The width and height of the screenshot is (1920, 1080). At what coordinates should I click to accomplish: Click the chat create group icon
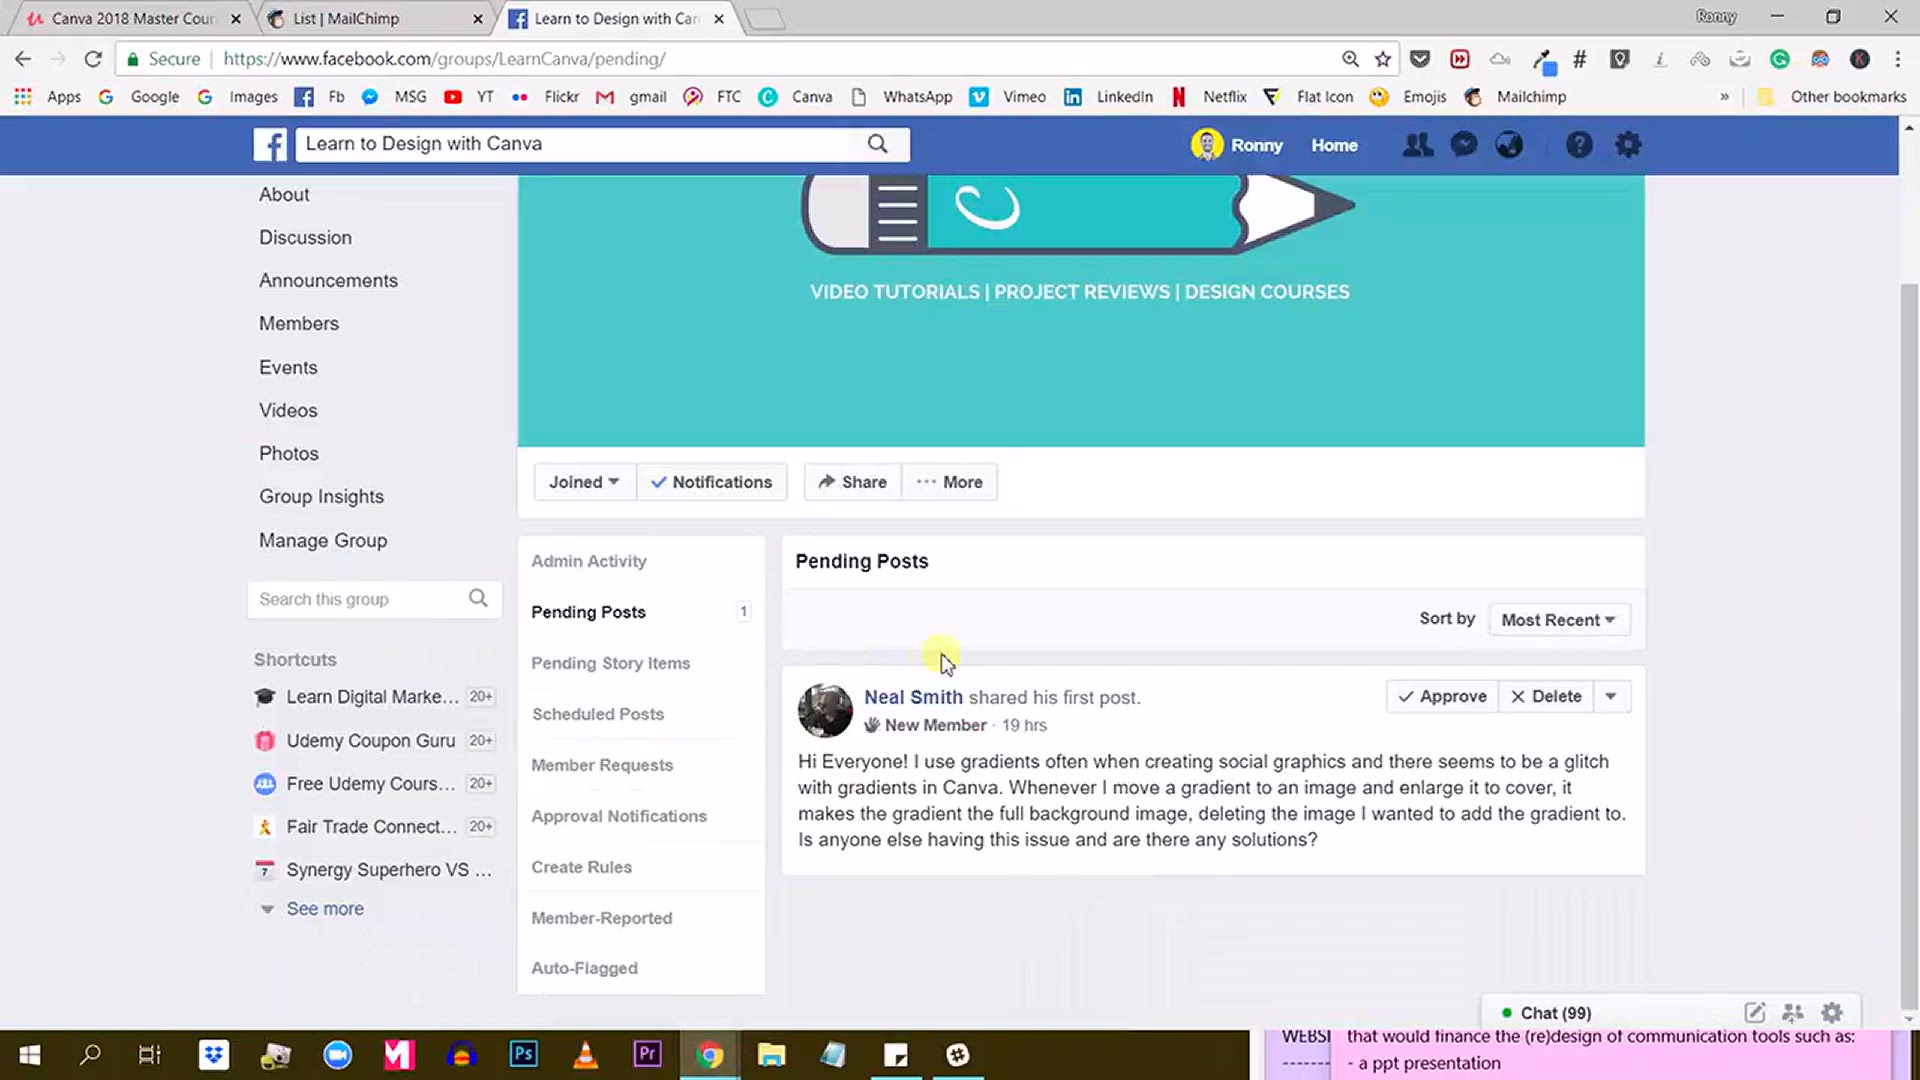coord(1793,1012)
